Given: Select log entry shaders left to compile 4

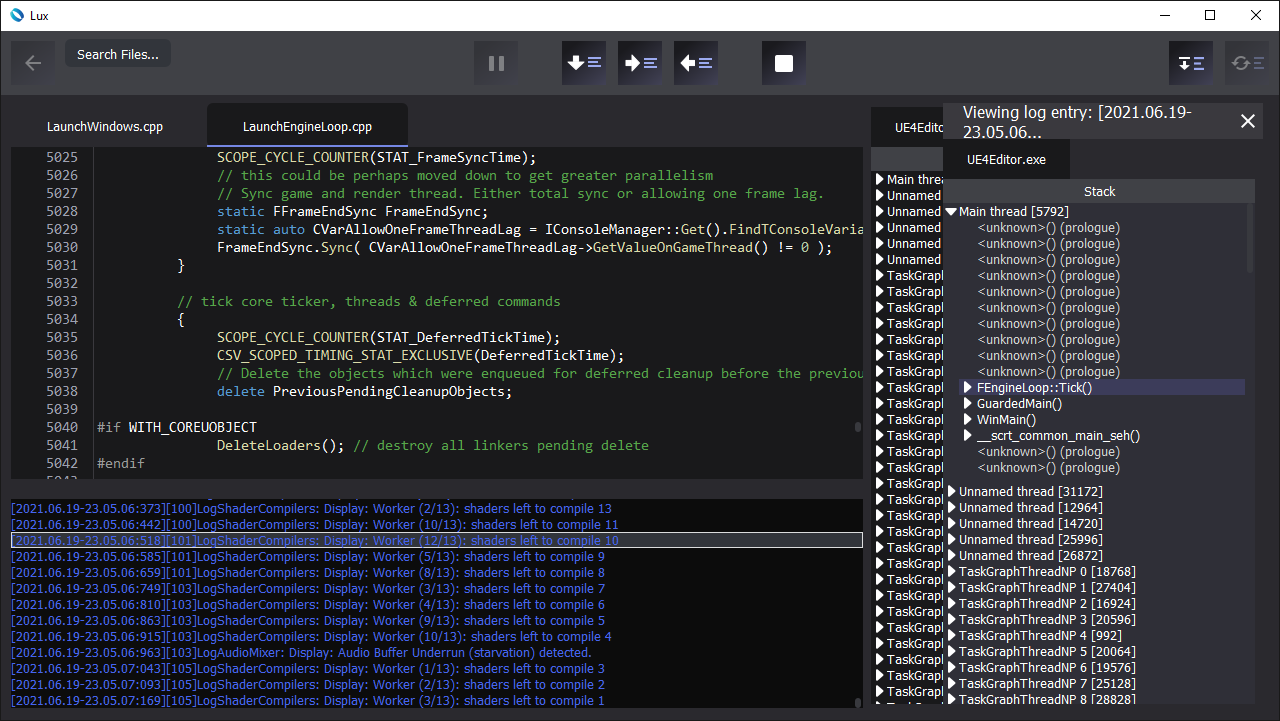Looking at the screenshot, I should coord(437,636).
